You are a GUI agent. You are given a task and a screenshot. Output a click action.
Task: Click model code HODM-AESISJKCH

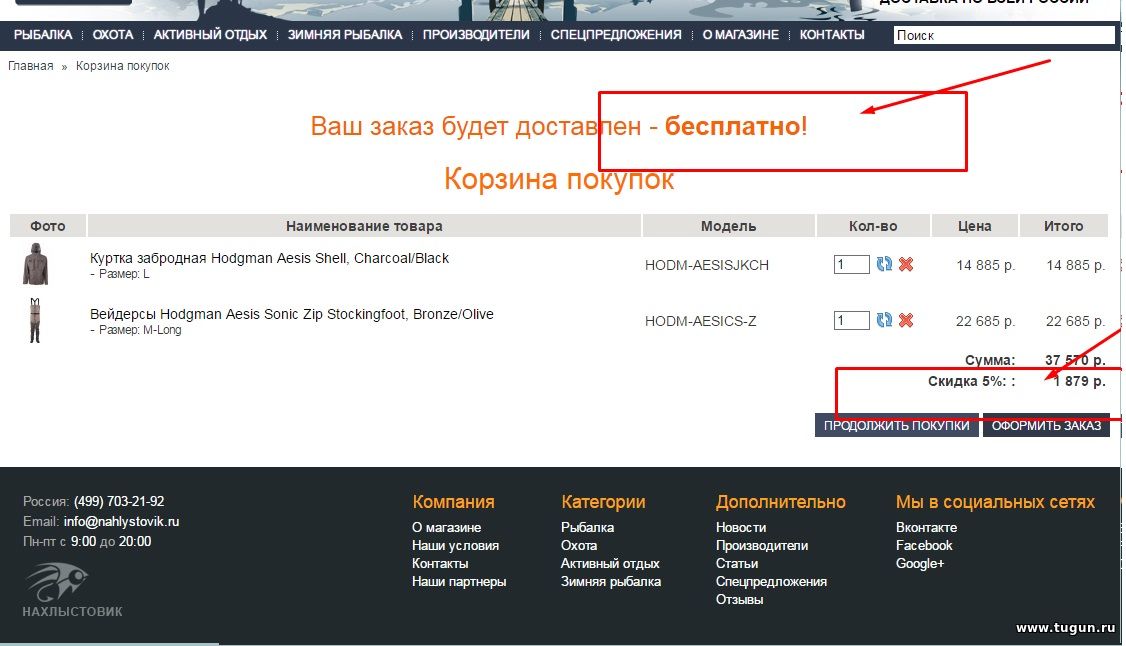tap(707, 265)
